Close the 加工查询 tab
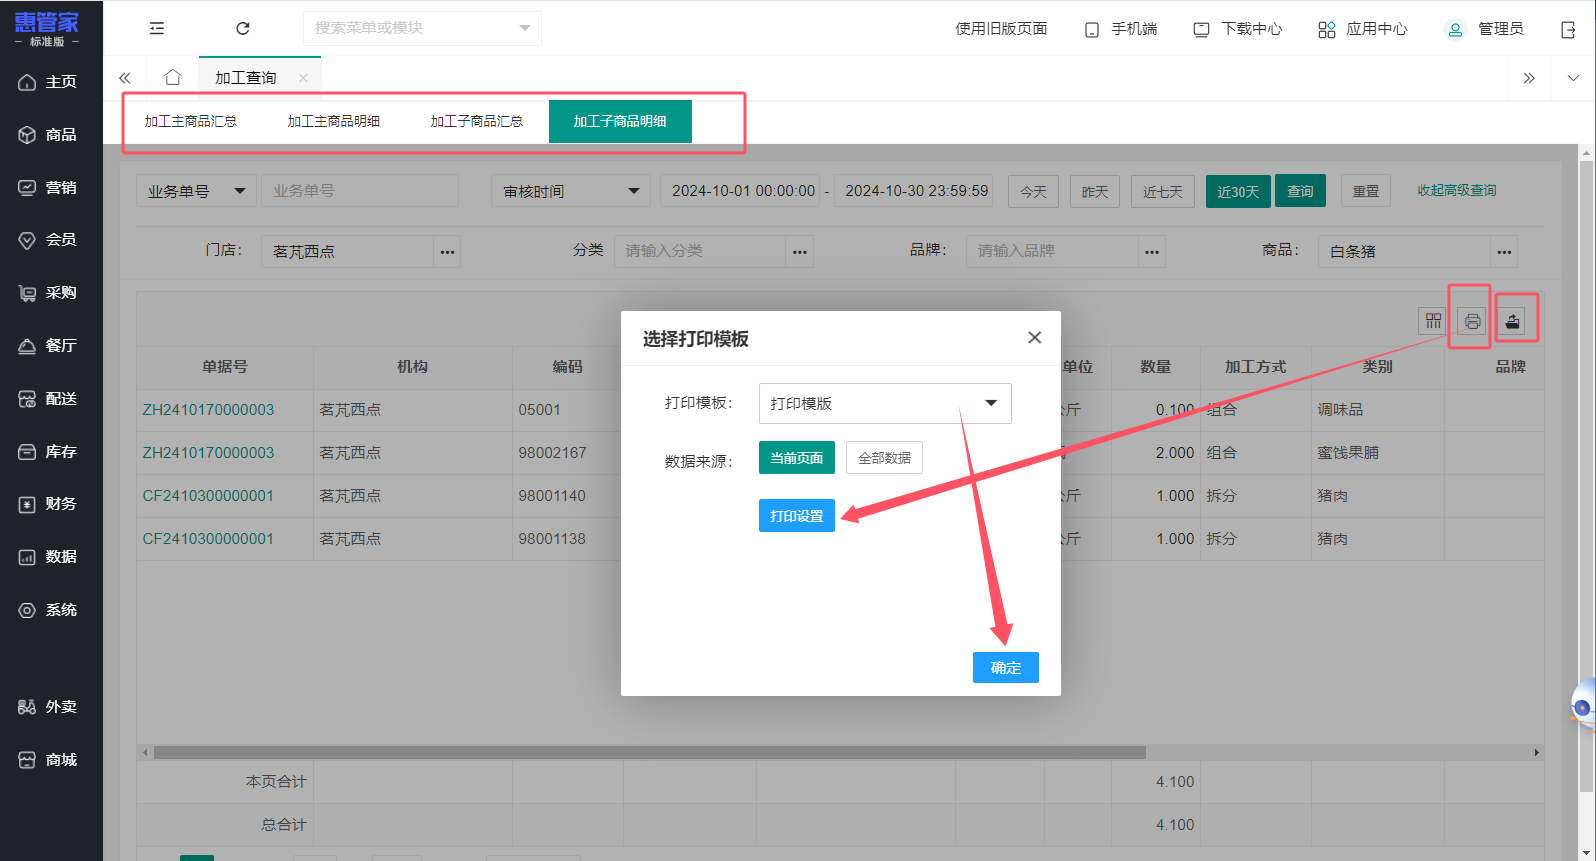The width and height of the screenshot is (1596, 861). [x=303, y=78]
